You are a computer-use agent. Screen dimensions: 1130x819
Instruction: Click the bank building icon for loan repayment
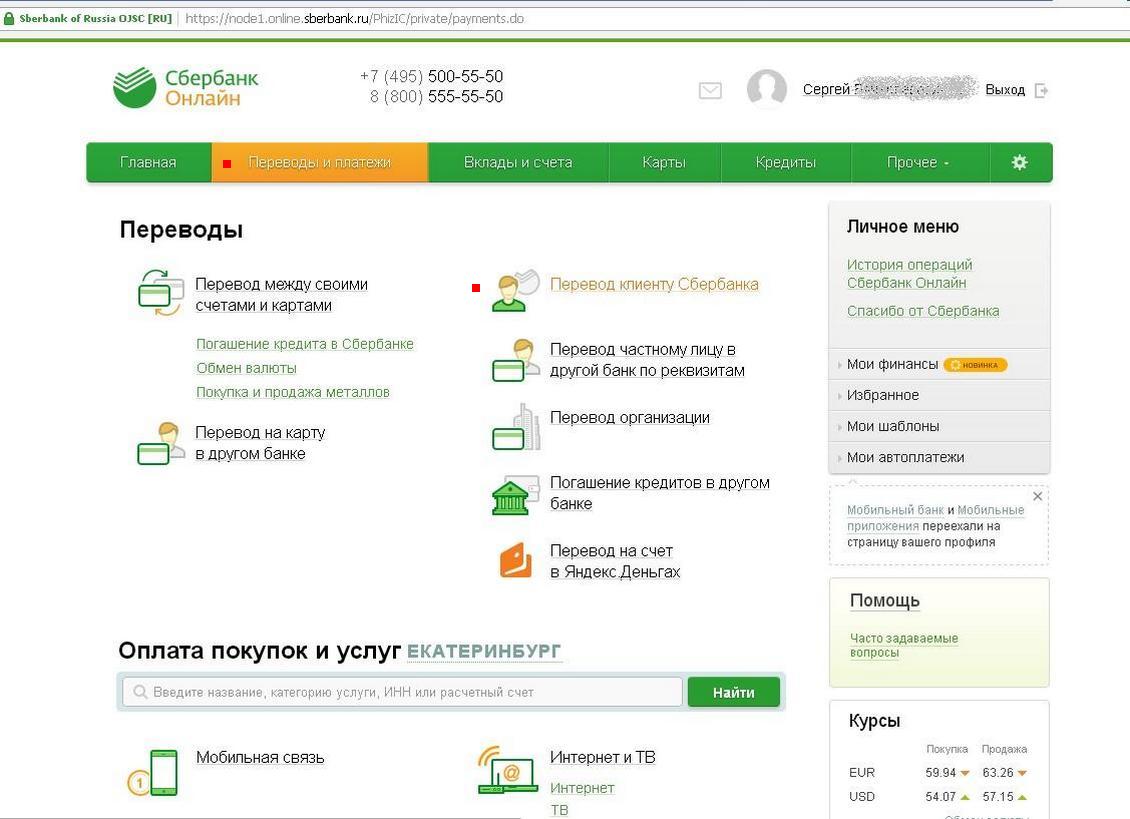[x=515, y=495]
